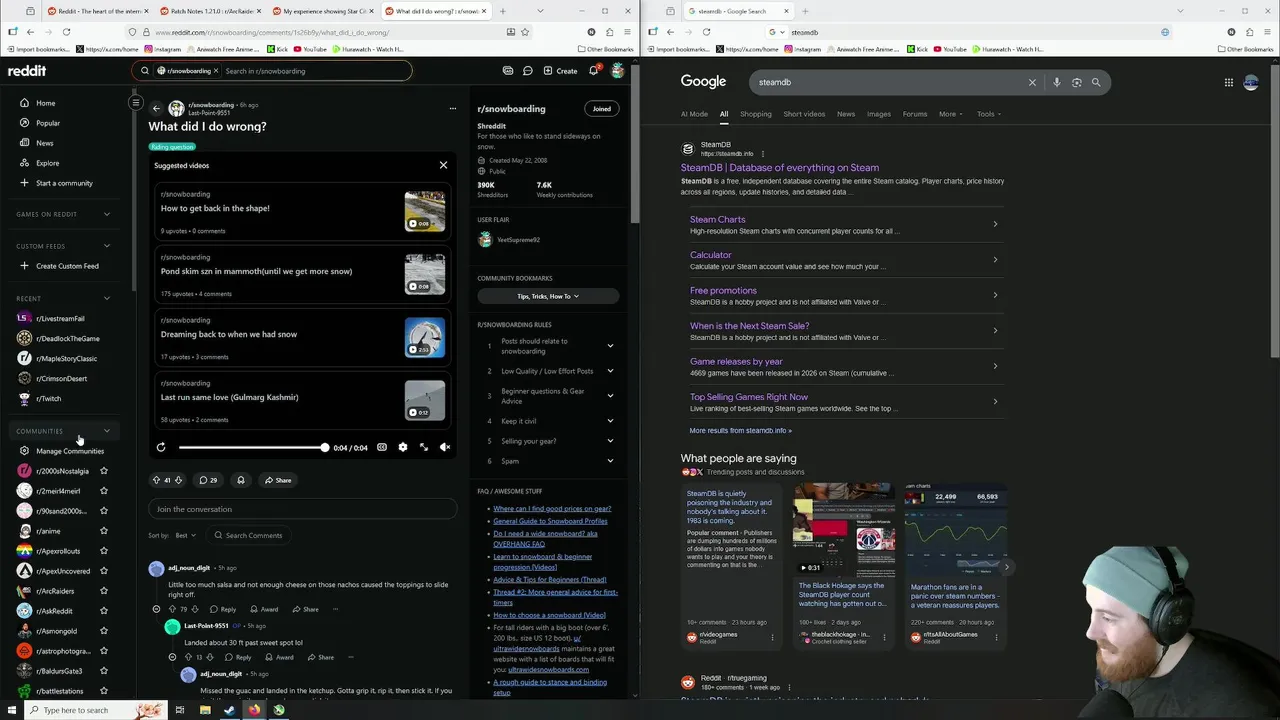Screen dimensions: 1280x720
Task: Go to r/DeadlockTheGame in Recent
Action: coord(67,338)
